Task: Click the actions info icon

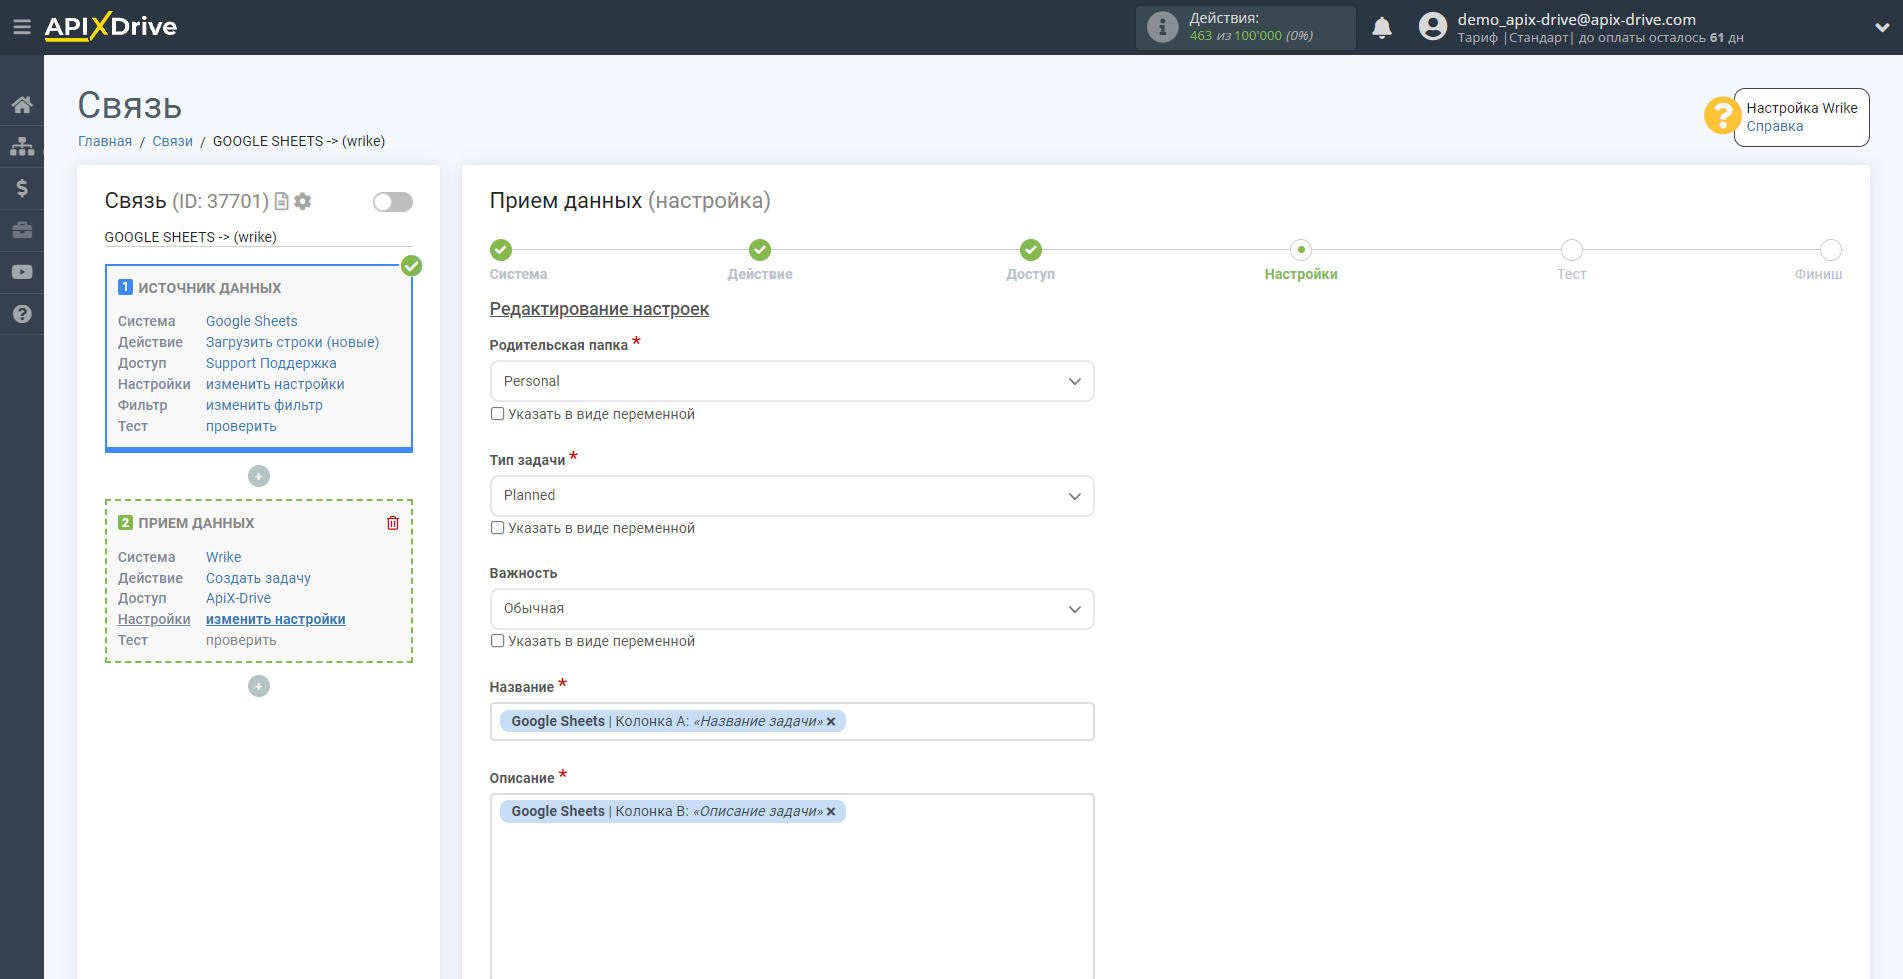Action: tap(1162, 27)
